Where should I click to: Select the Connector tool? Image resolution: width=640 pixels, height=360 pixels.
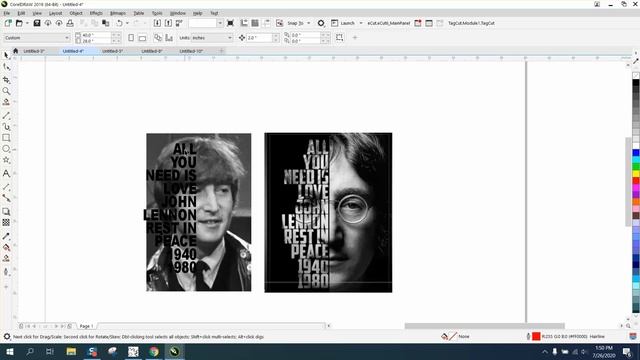(x=6, y=198)
